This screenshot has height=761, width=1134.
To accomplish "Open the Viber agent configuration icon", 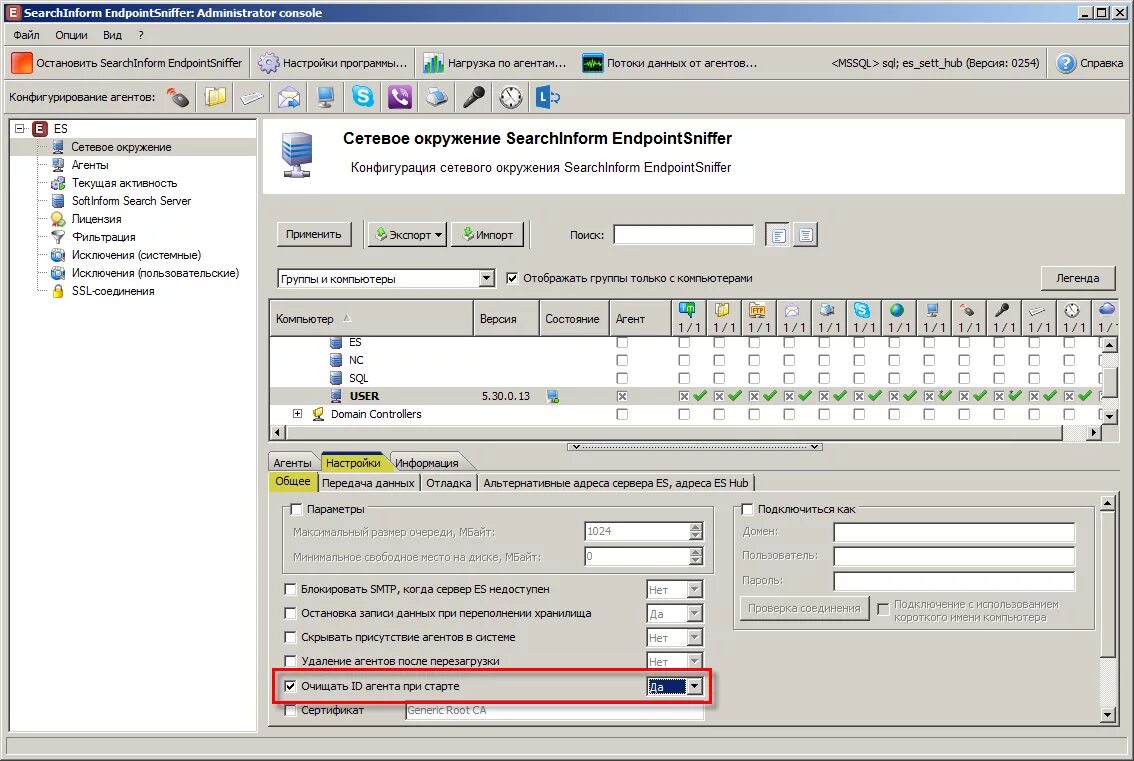I will 400,97.
